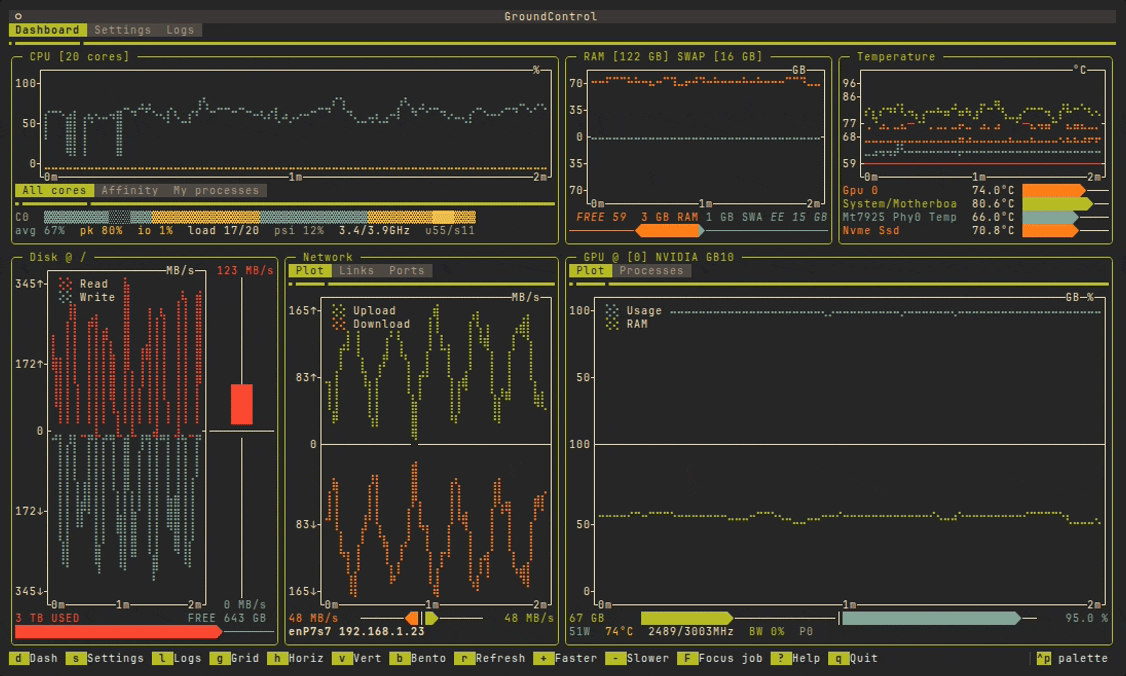The height and width of the screenshot is (676, 1126).
Task: Open the command palette from the footer
Action: coord(1072,658)
